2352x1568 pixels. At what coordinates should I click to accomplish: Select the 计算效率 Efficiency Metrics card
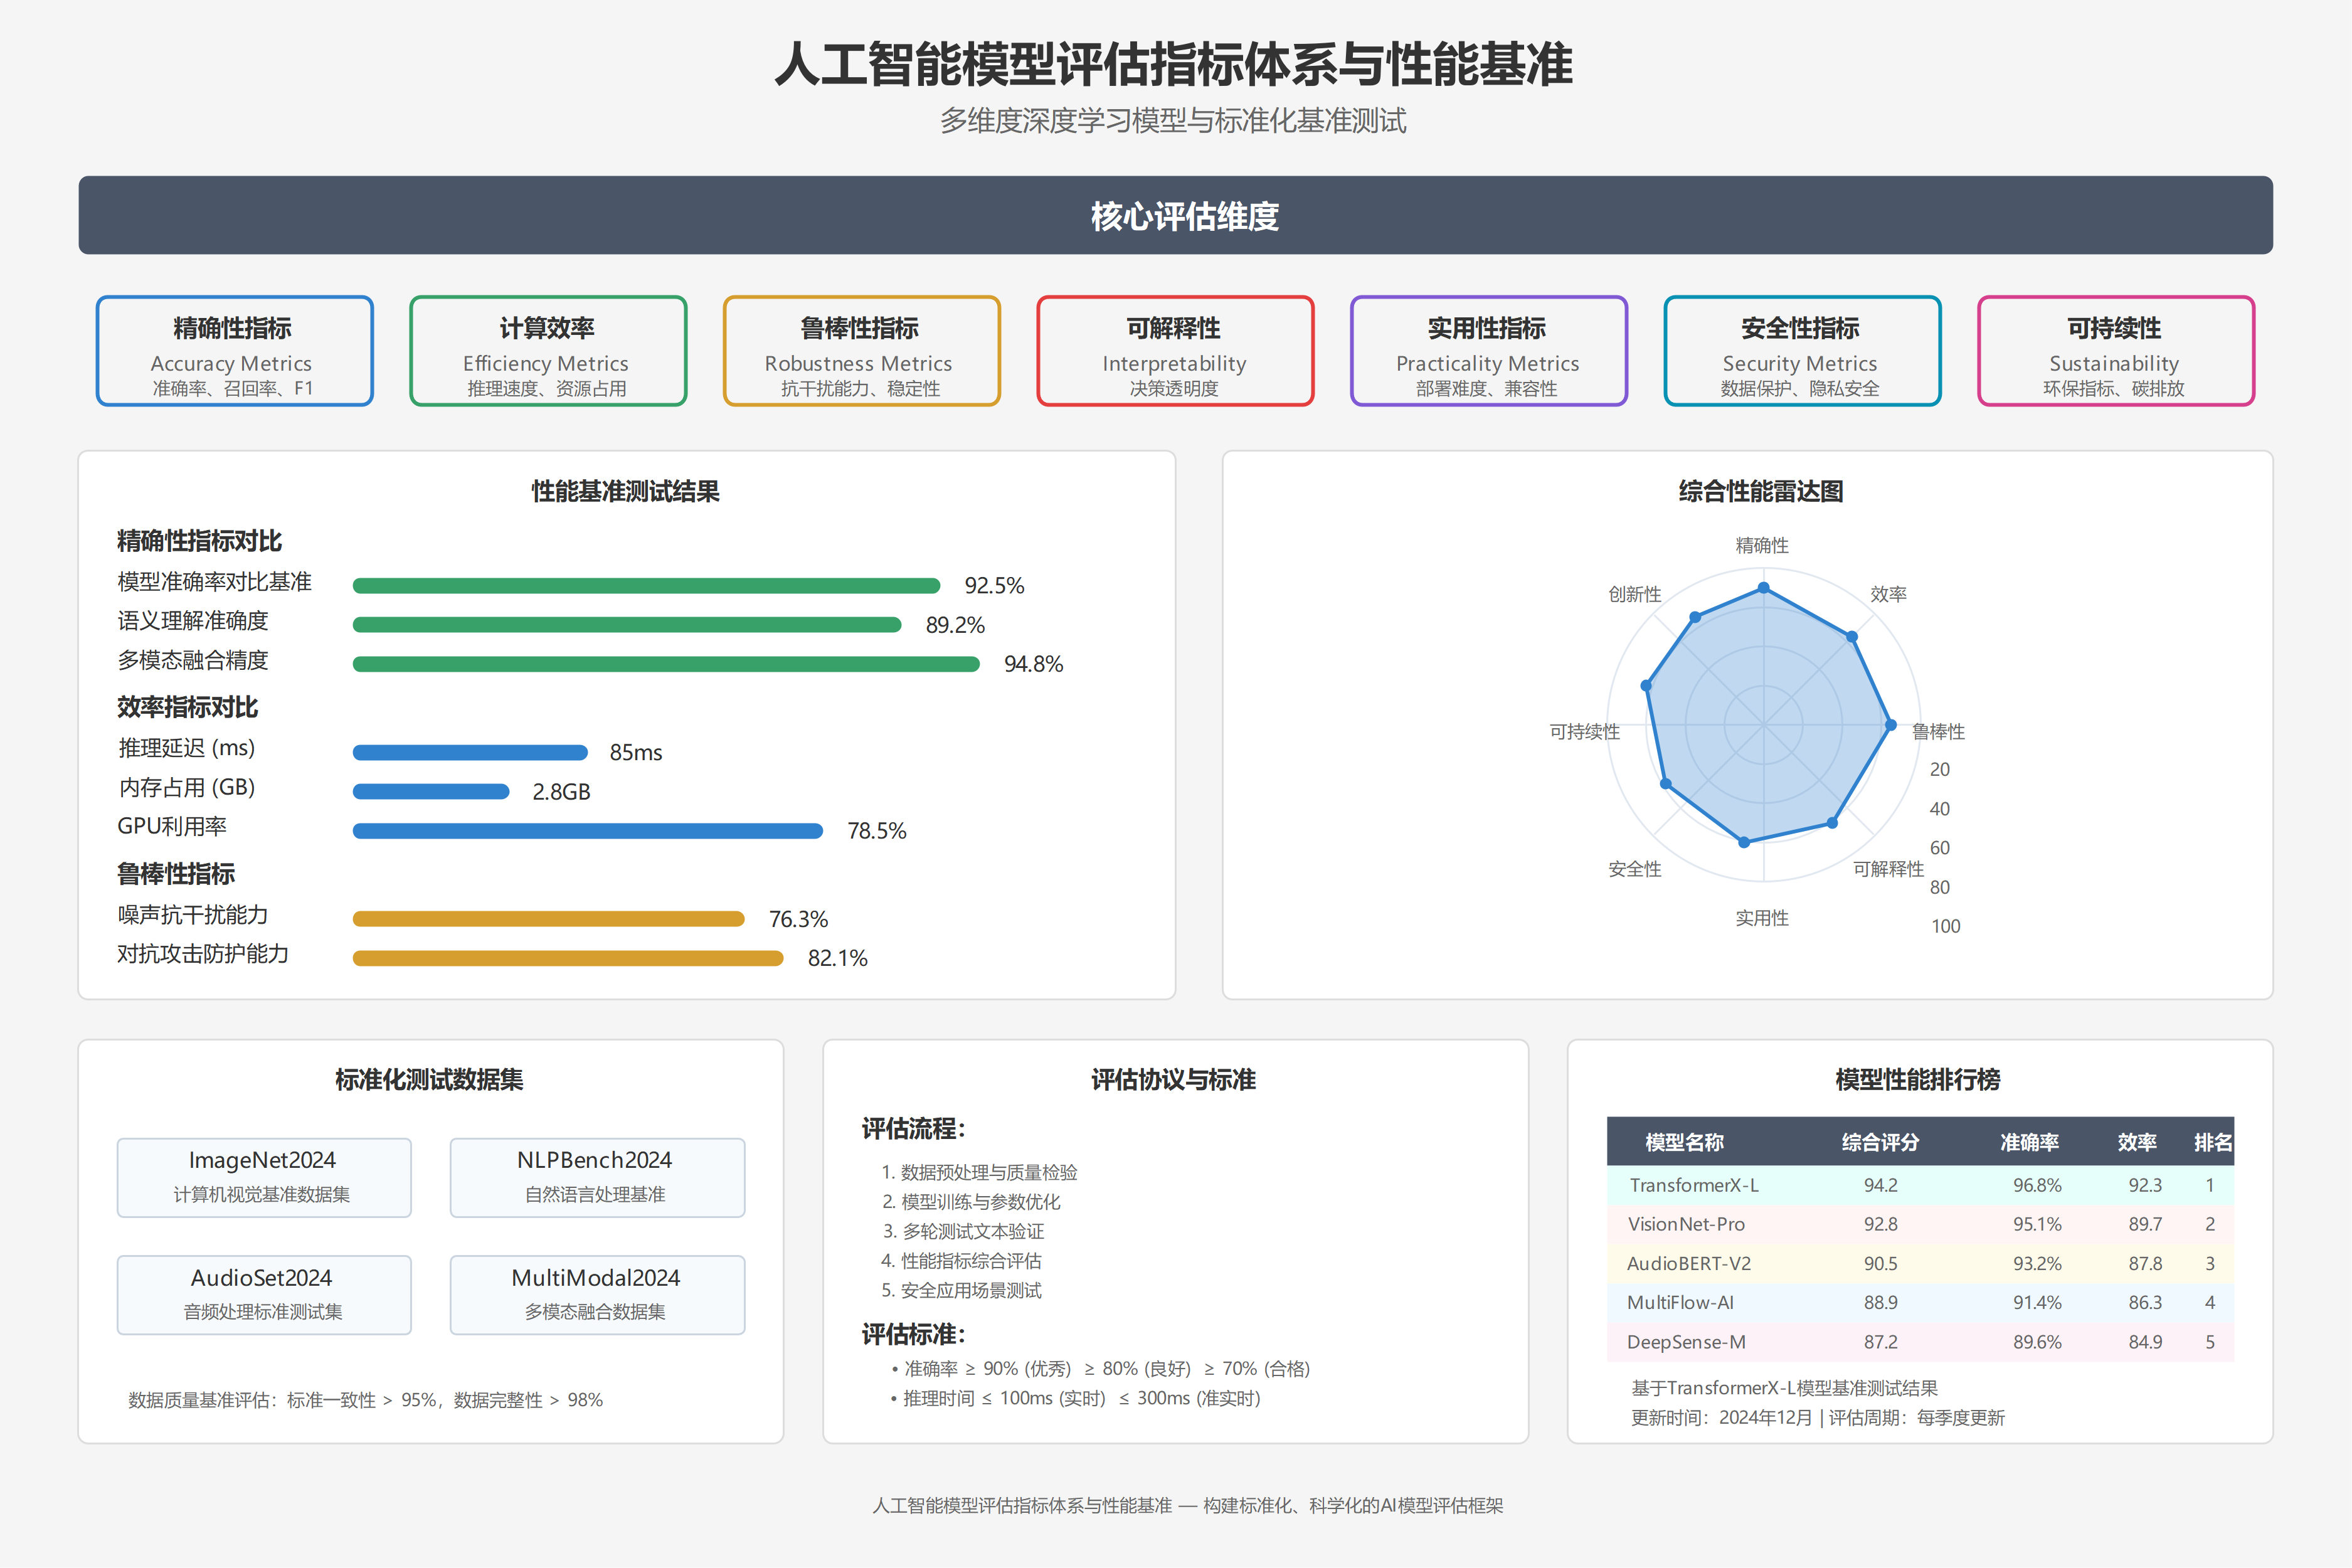click(x=547, y=351)
